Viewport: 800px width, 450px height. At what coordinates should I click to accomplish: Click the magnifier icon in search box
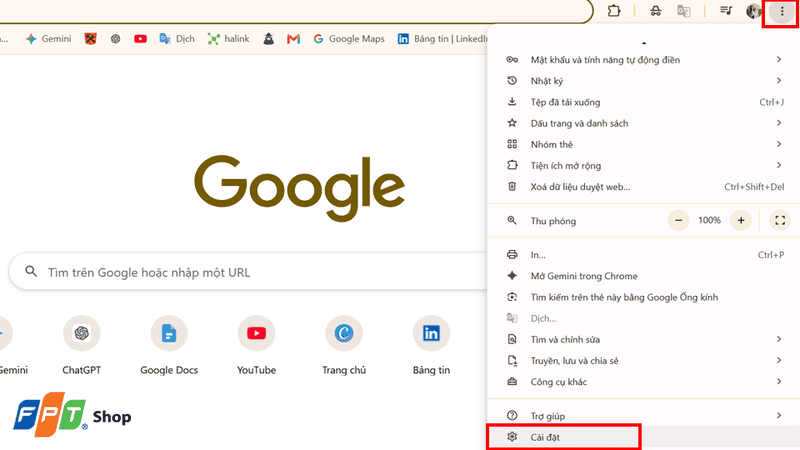31,271
